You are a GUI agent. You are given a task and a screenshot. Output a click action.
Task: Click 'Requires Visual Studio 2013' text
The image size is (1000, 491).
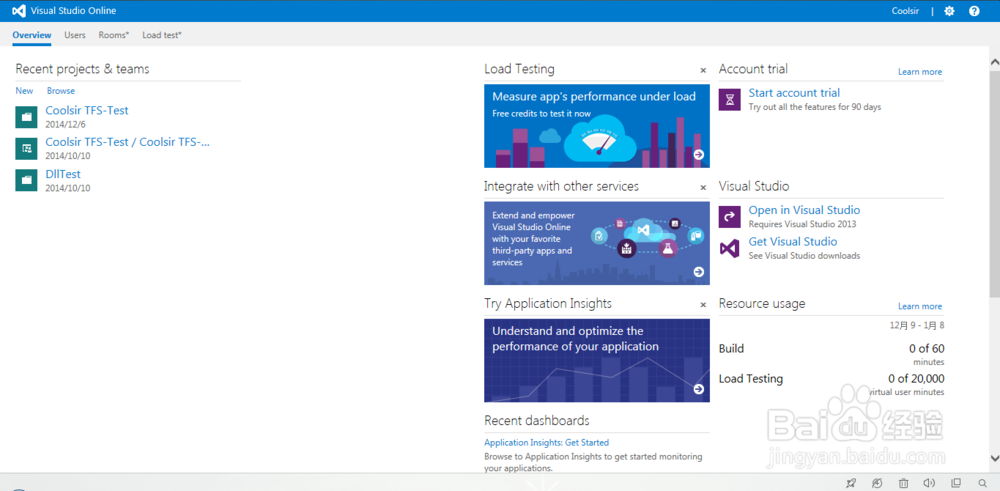point(802,224)
